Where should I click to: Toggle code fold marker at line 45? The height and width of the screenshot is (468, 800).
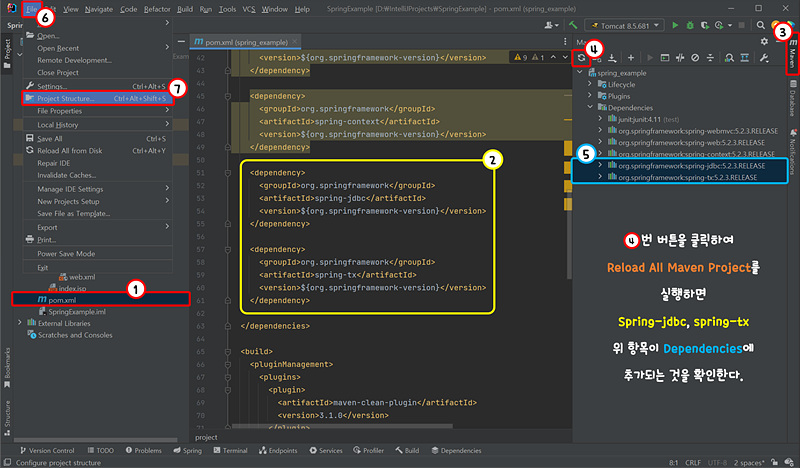(x=228, y=96)
